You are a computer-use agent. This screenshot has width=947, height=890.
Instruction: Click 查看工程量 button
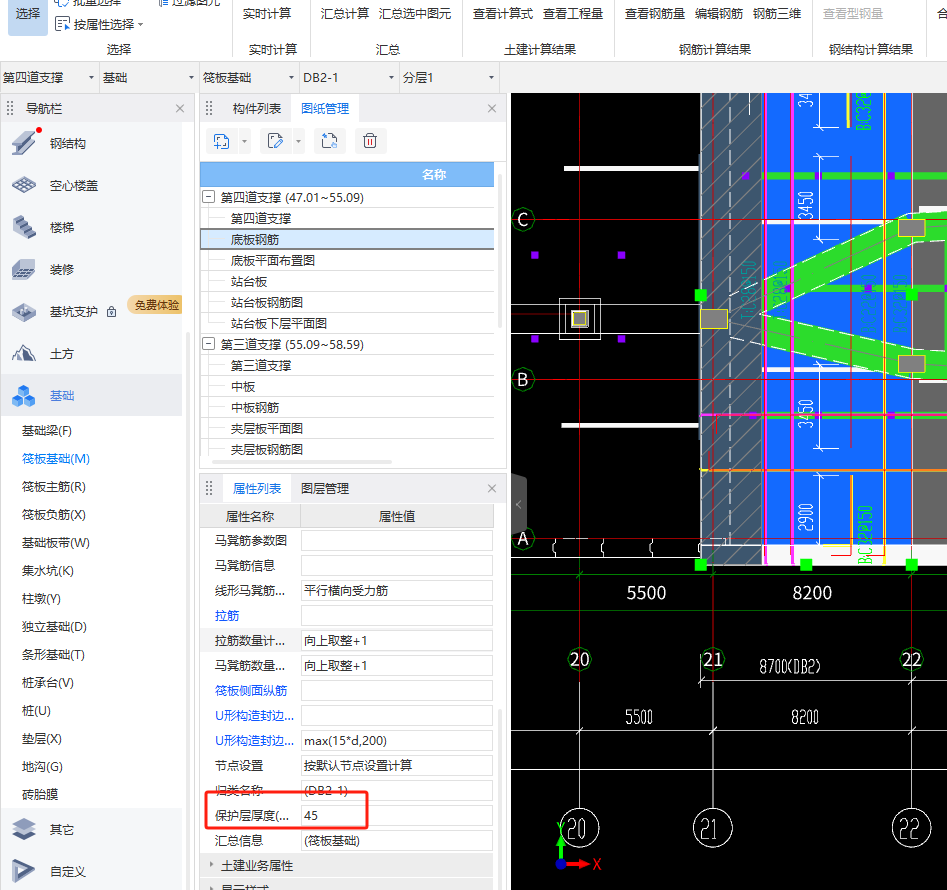(x=573, y=14)
